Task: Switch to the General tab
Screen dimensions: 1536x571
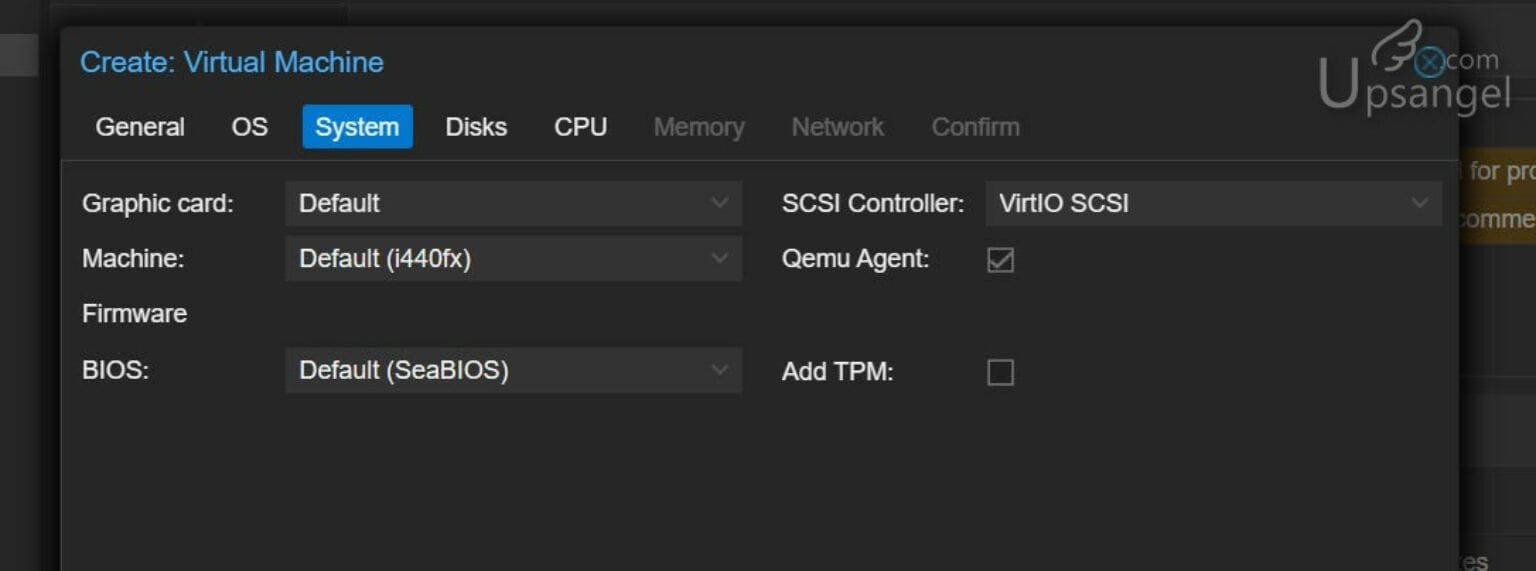Action: pyautogui.click(x=140, y=127)
